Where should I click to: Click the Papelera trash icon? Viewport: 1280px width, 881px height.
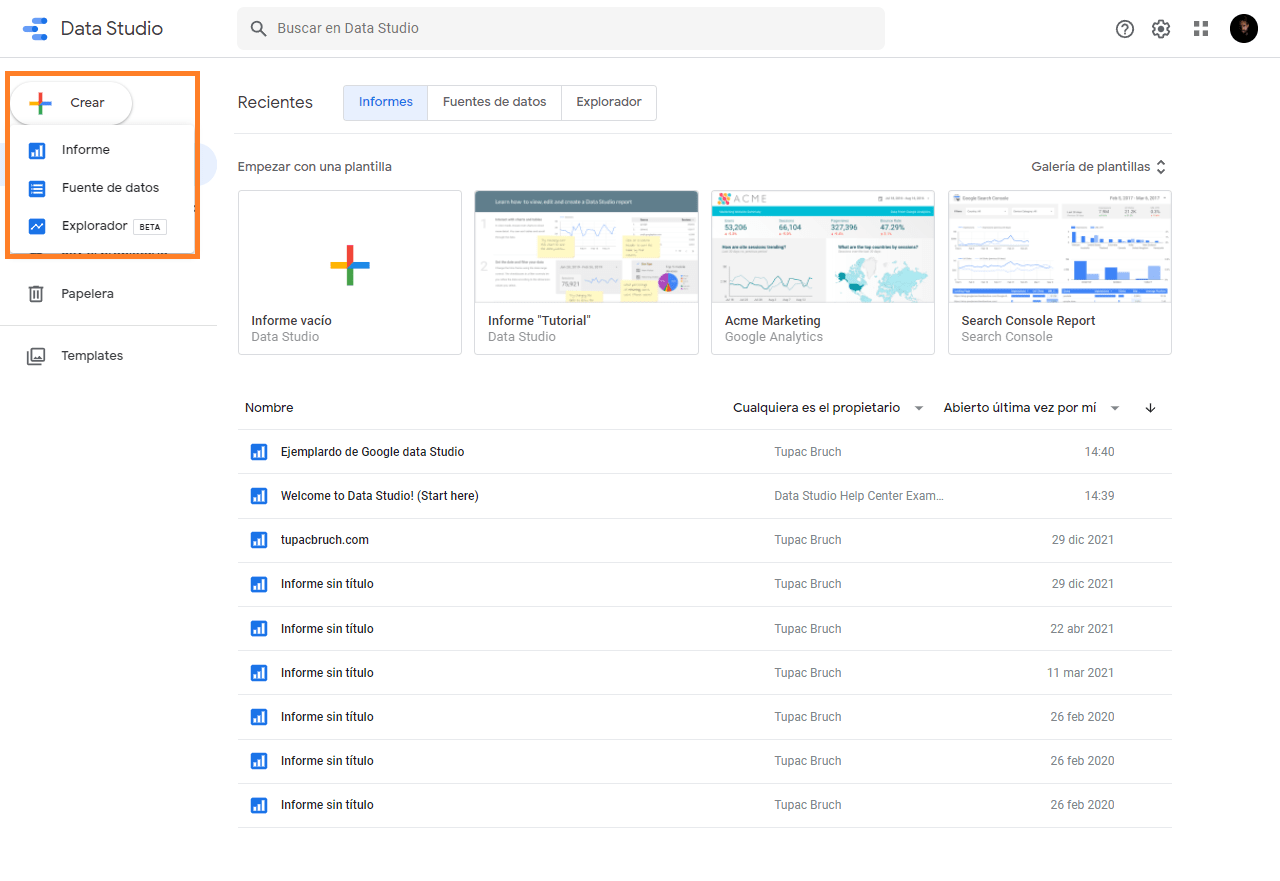pos(36,294)
